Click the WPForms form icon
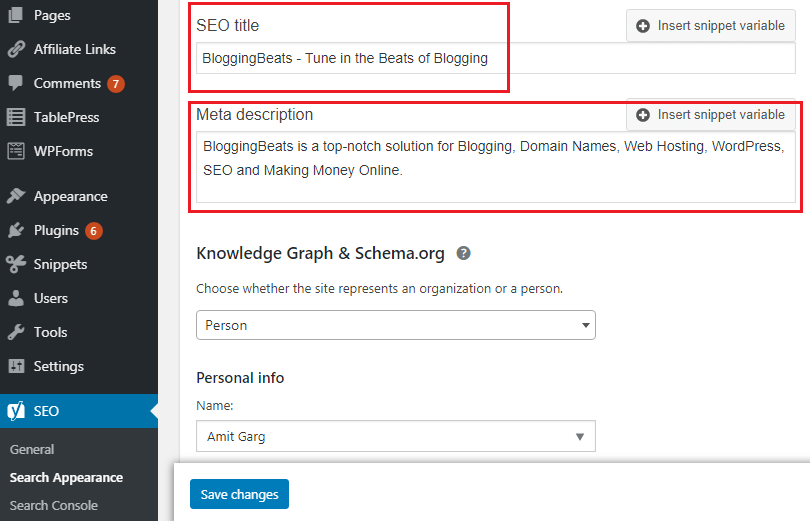 [x=16, y=151]
